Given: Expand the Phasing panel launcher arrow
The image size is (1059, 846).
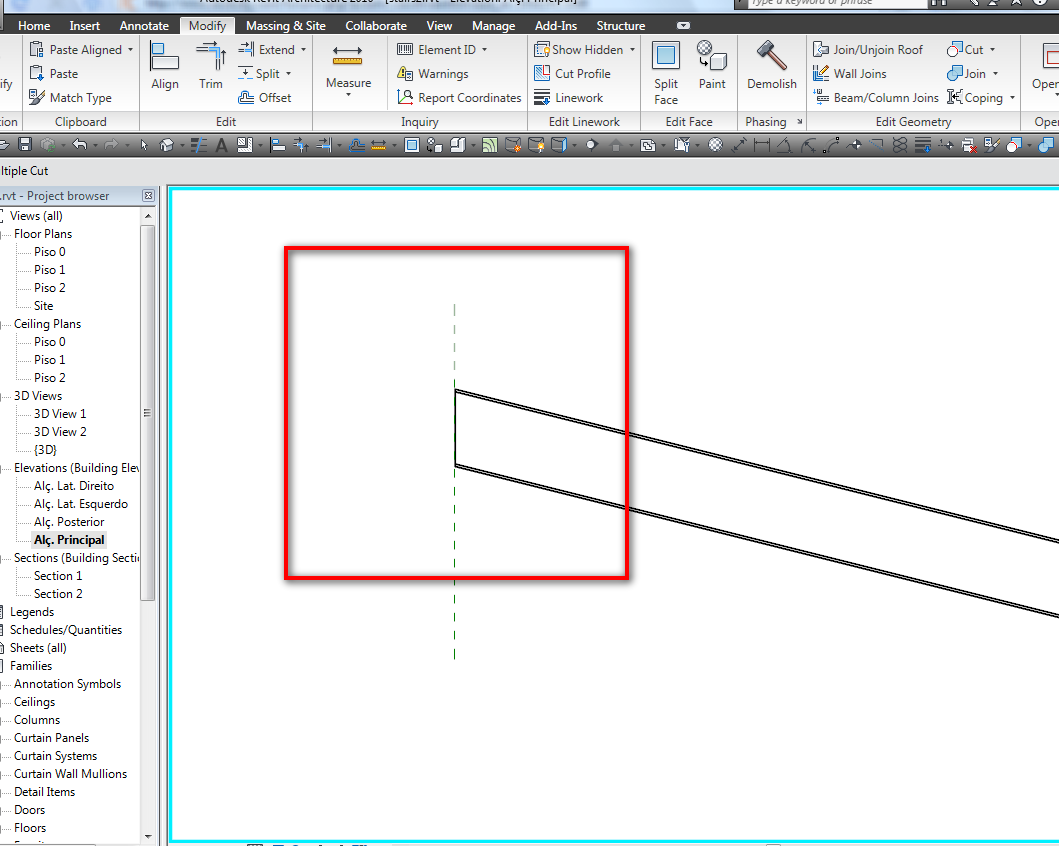Looking at the screenshot, I should [x=800, y=122].
